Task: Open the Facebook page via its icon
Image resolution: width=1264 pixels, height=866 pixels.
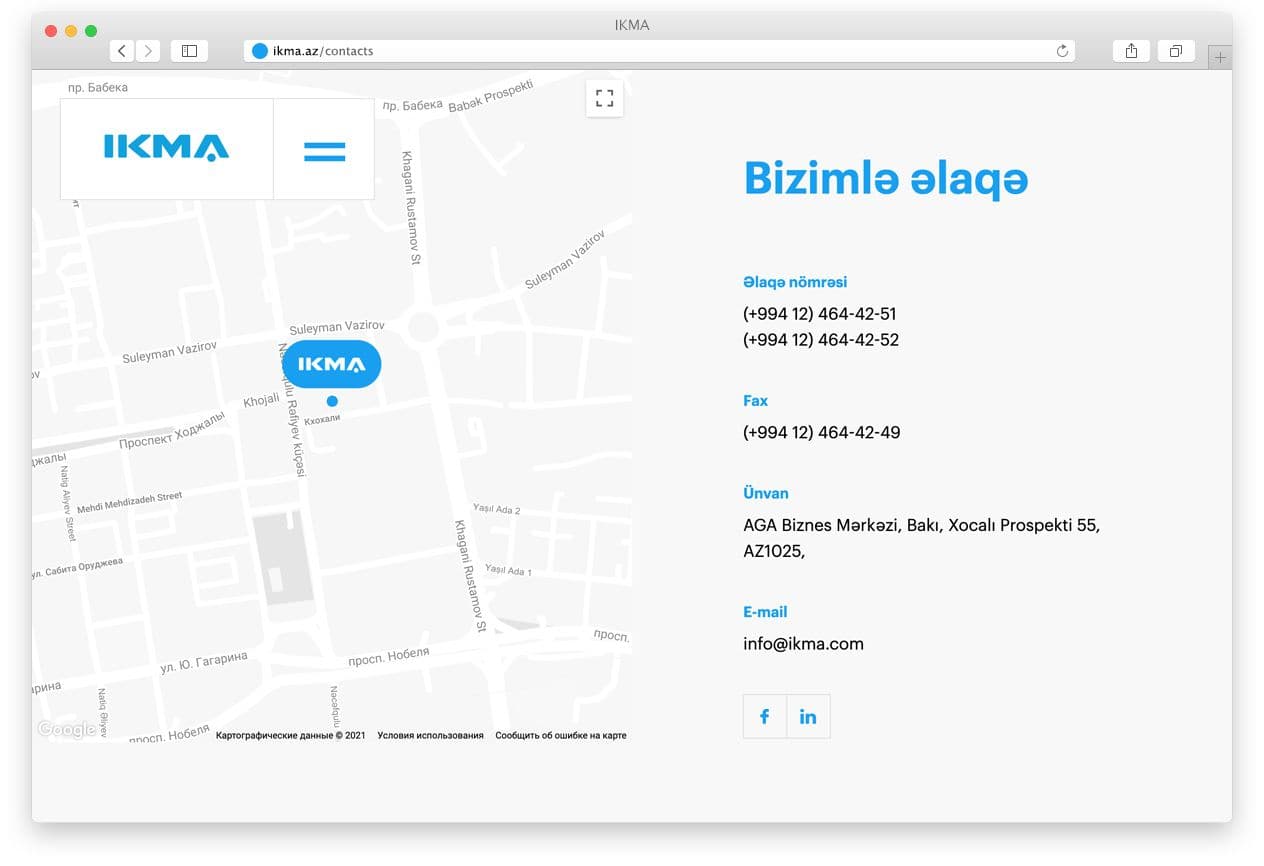Action: pyautogui.click(x=764, y=716)
